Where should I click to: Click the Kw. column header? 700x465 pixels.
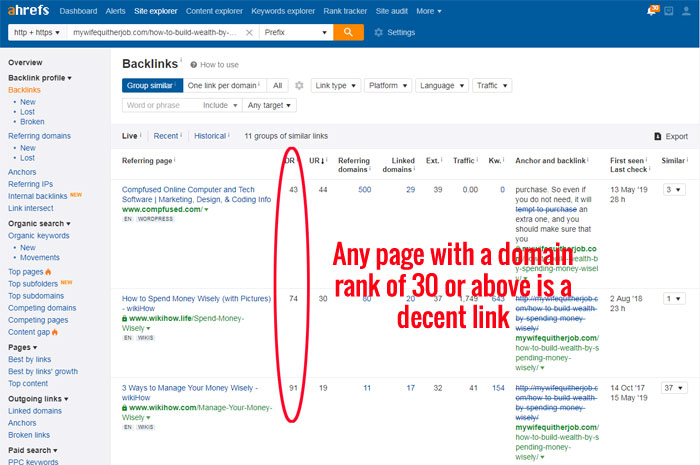tap(495, 161)
